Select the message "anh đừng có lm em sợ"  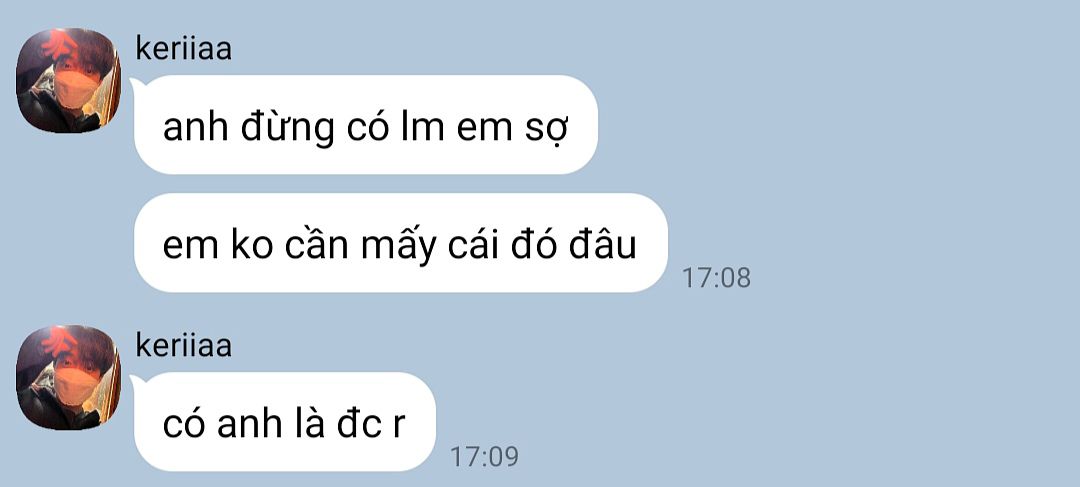point(366,125)
